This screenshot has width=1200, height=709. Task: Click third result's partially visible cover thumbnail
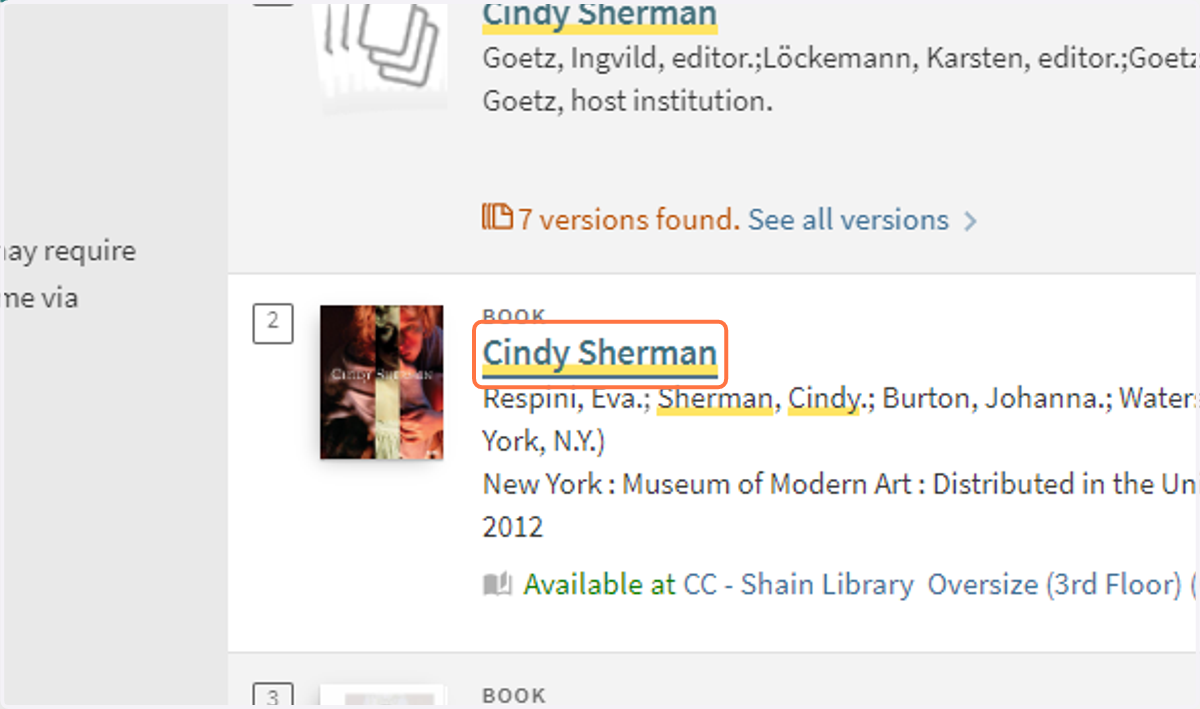382,697
